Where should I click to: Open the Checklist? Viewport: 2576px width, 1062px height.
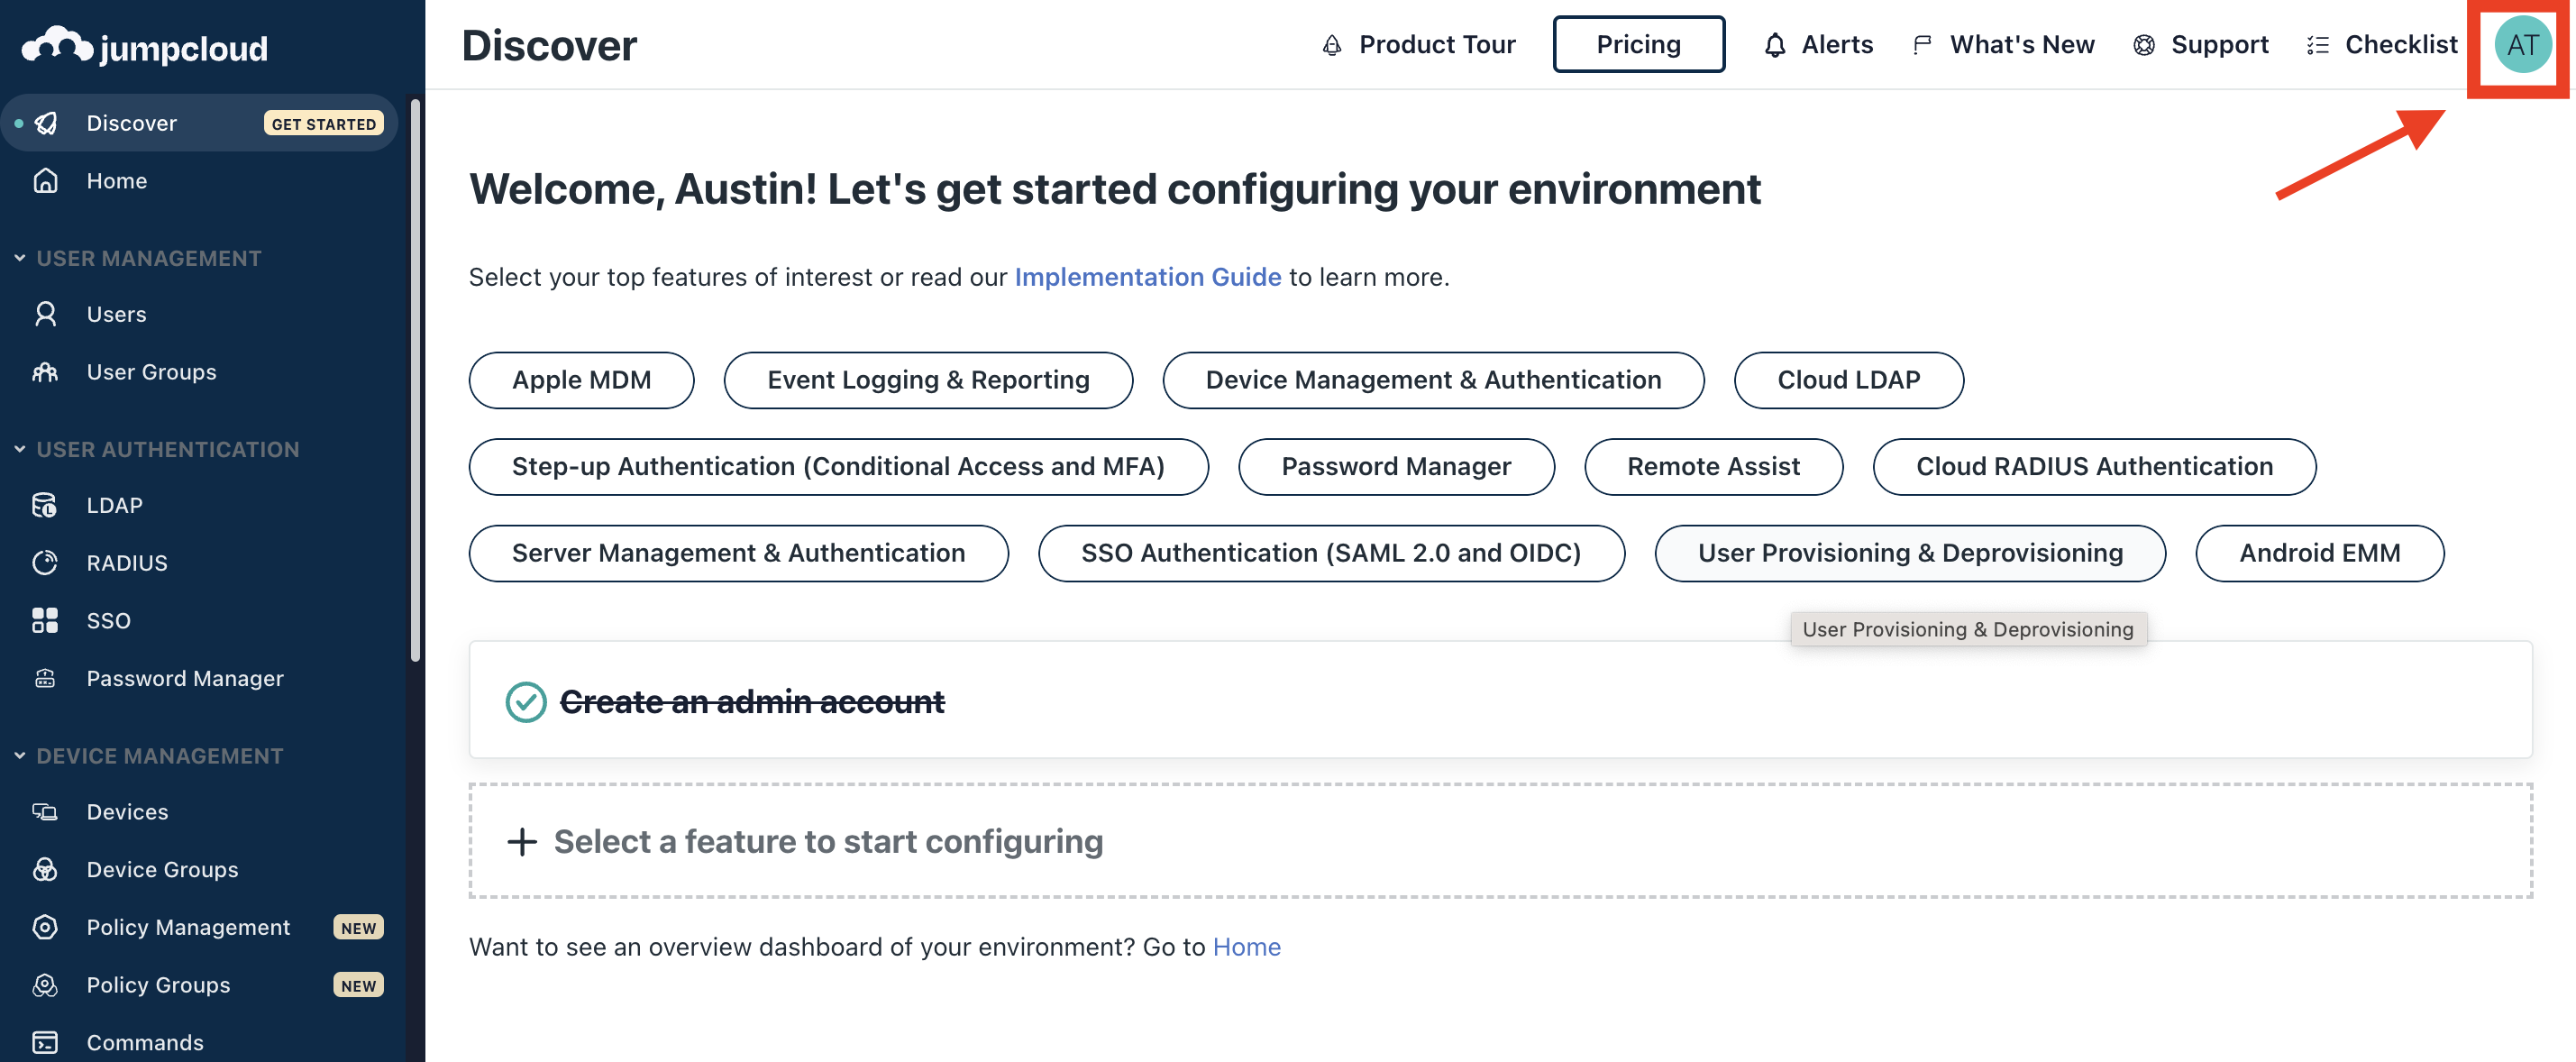pyautogui.click(x=2382, y=45)
